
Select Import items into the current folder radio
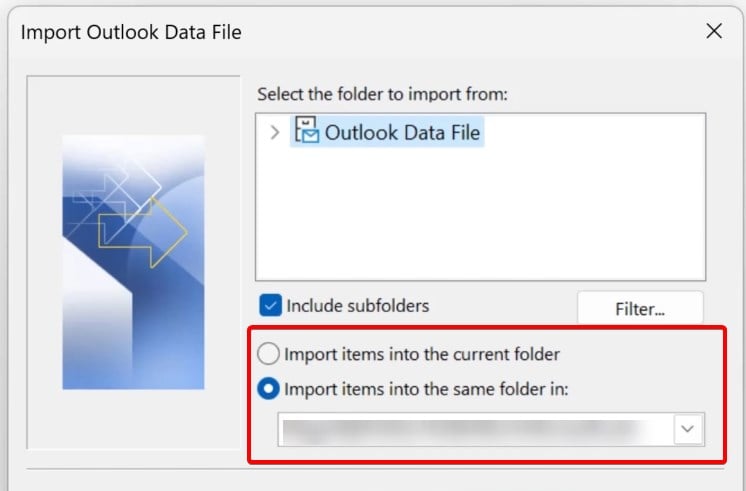(x=269, y=354)
